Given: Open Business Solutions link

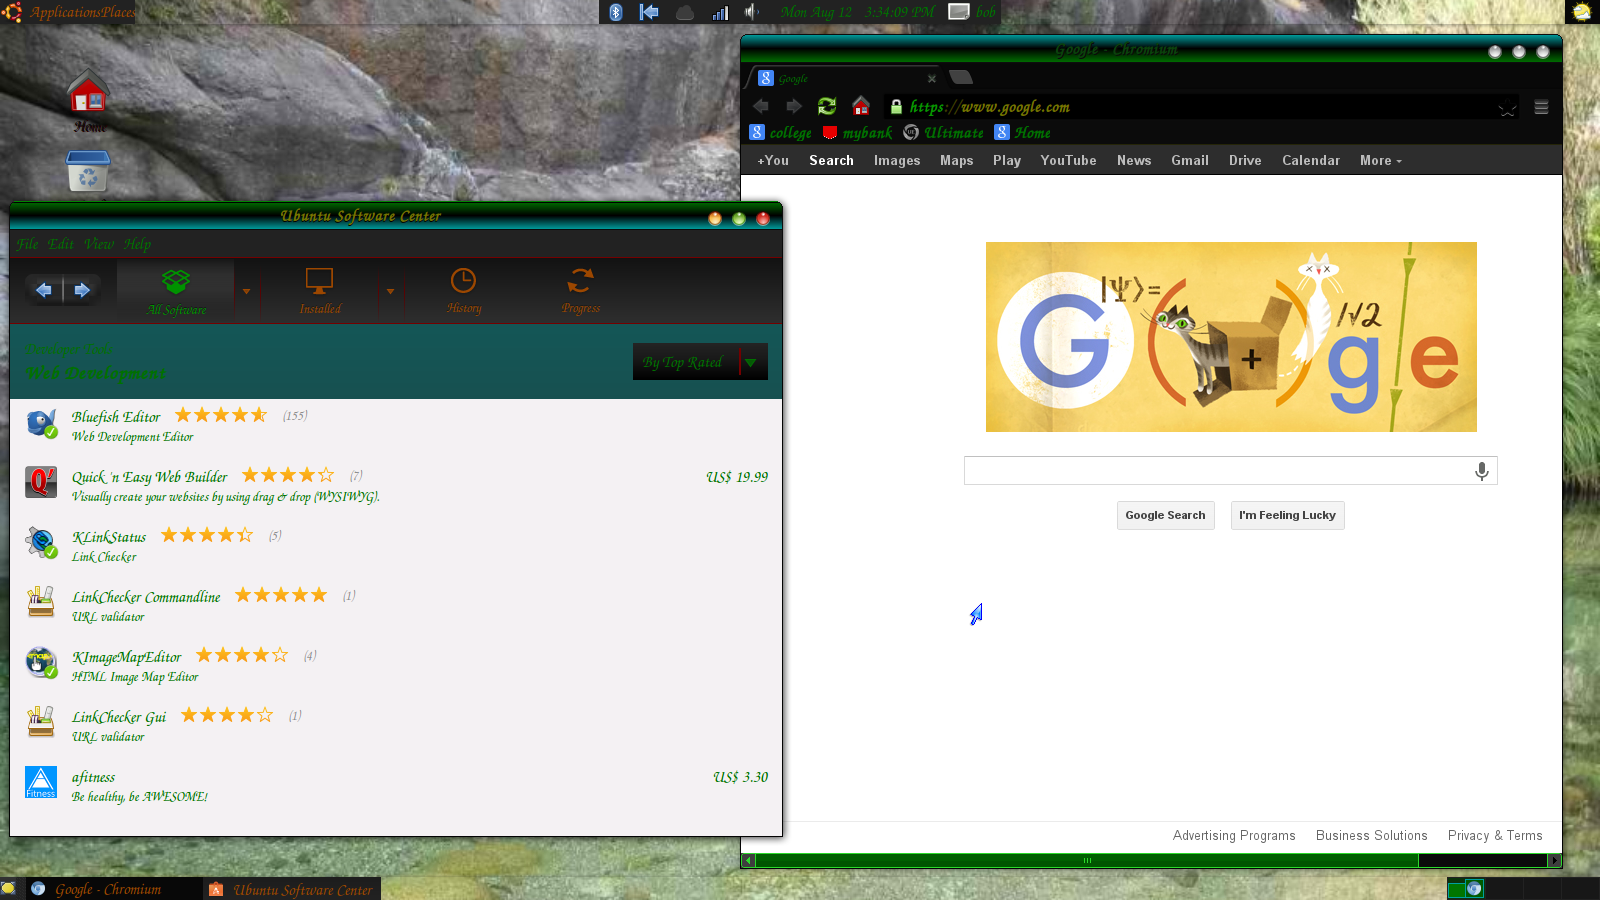Looking at the screenshot, I should (1371, 836).
